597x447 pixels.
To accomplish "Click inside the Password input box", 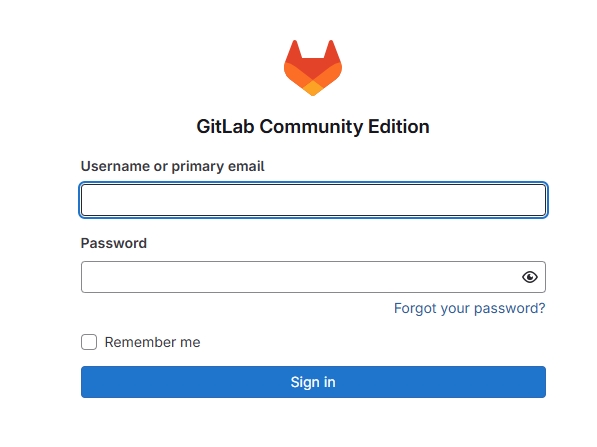I will 301,277.
